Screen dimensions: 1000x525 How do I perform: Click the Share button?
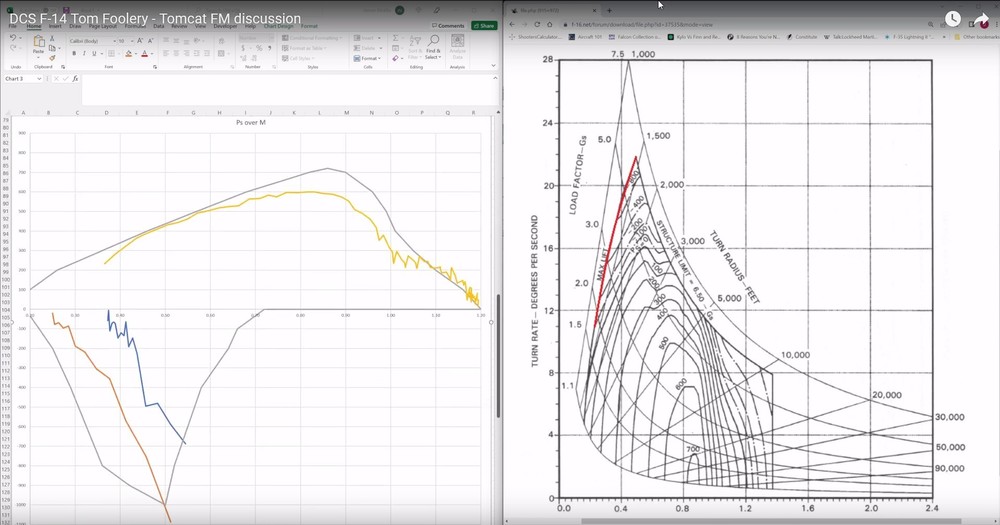coord(484,26)
